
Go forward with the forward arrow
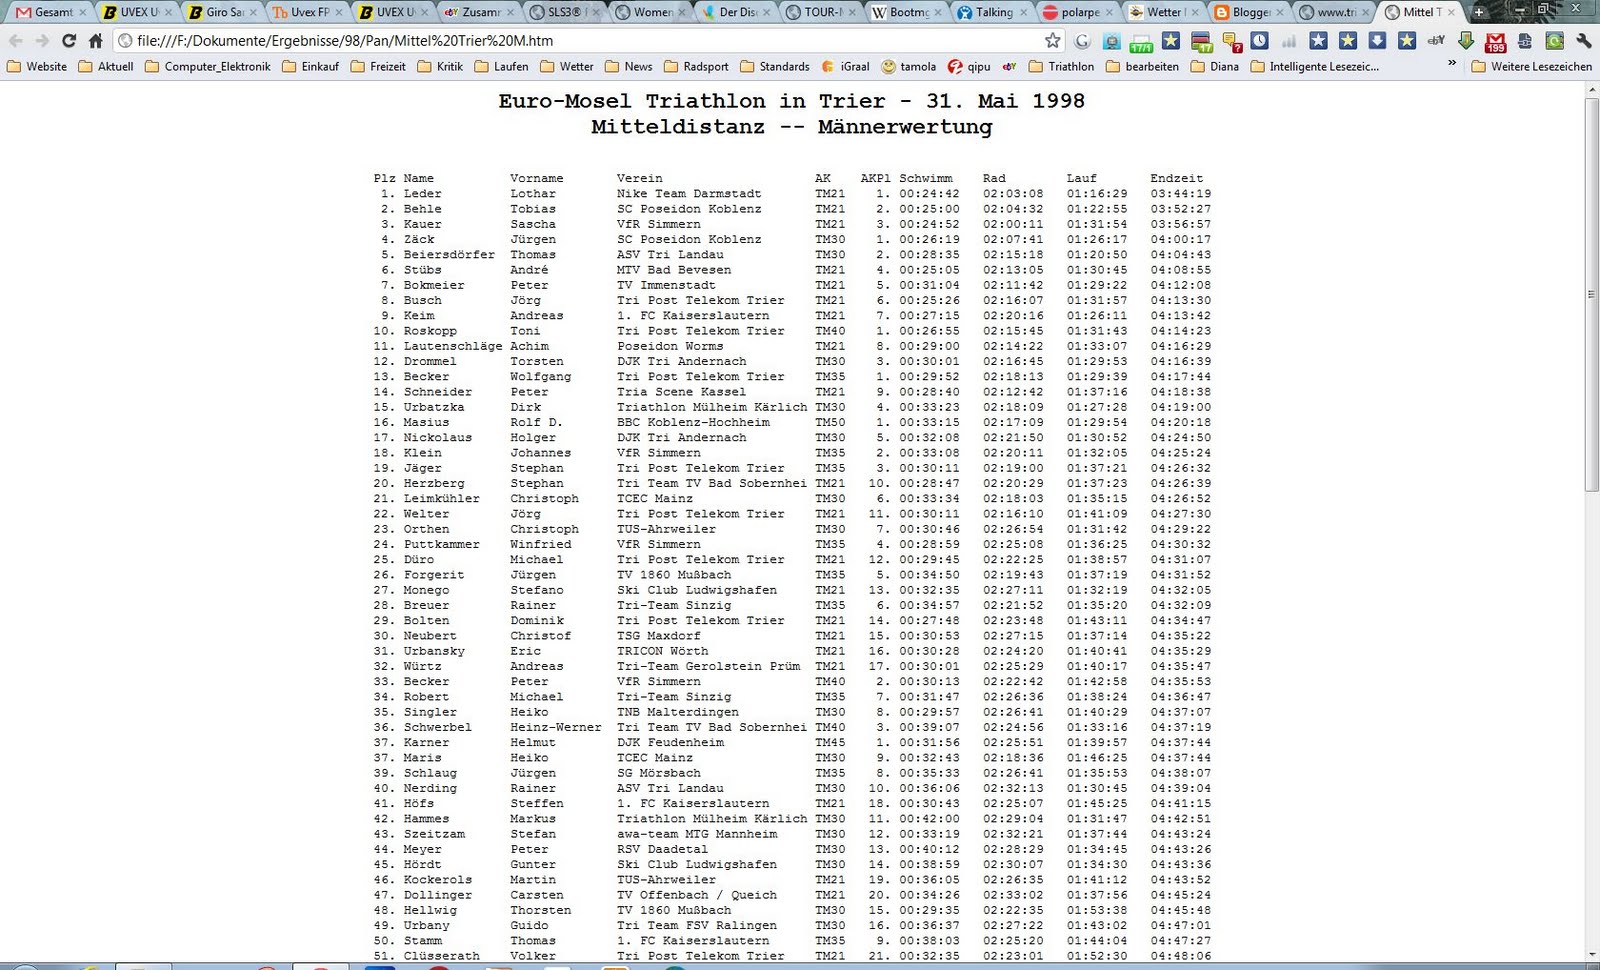(42, 41)
